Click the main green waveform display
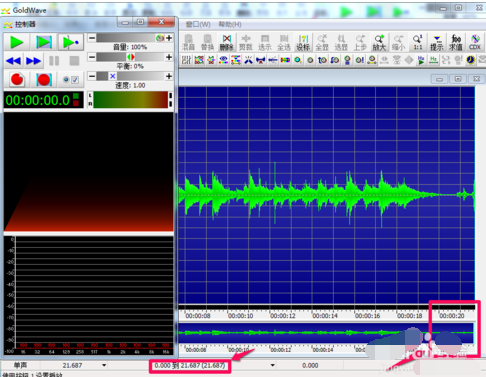Screen dimensions: 486x377 pos(327,195)
